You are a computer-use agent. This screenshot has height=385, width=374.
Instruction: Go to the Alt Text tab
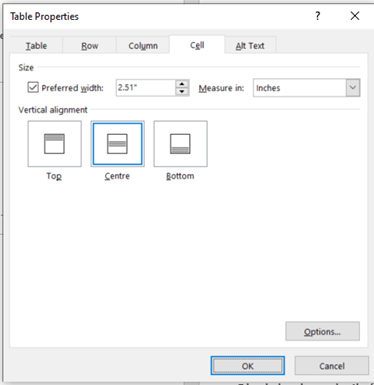click(250, 46)
